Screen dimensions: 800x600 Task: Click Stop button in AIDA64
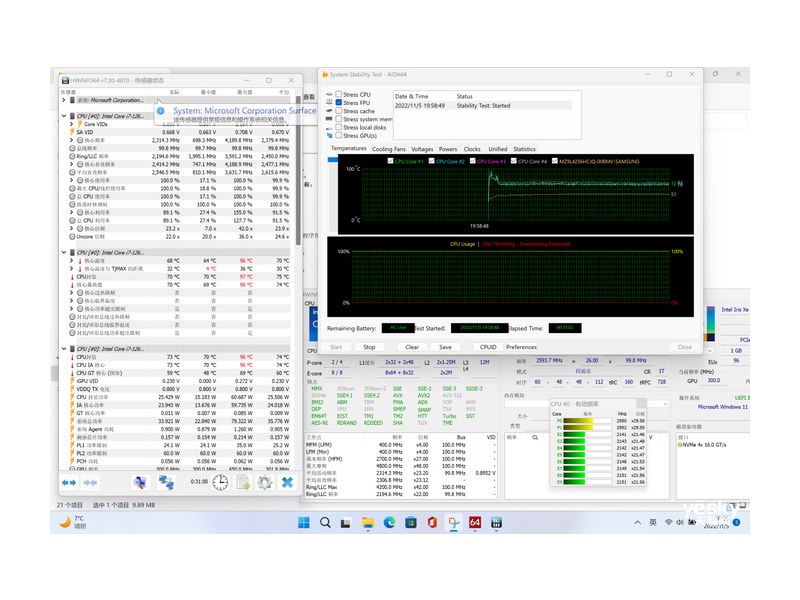point(369,347)
